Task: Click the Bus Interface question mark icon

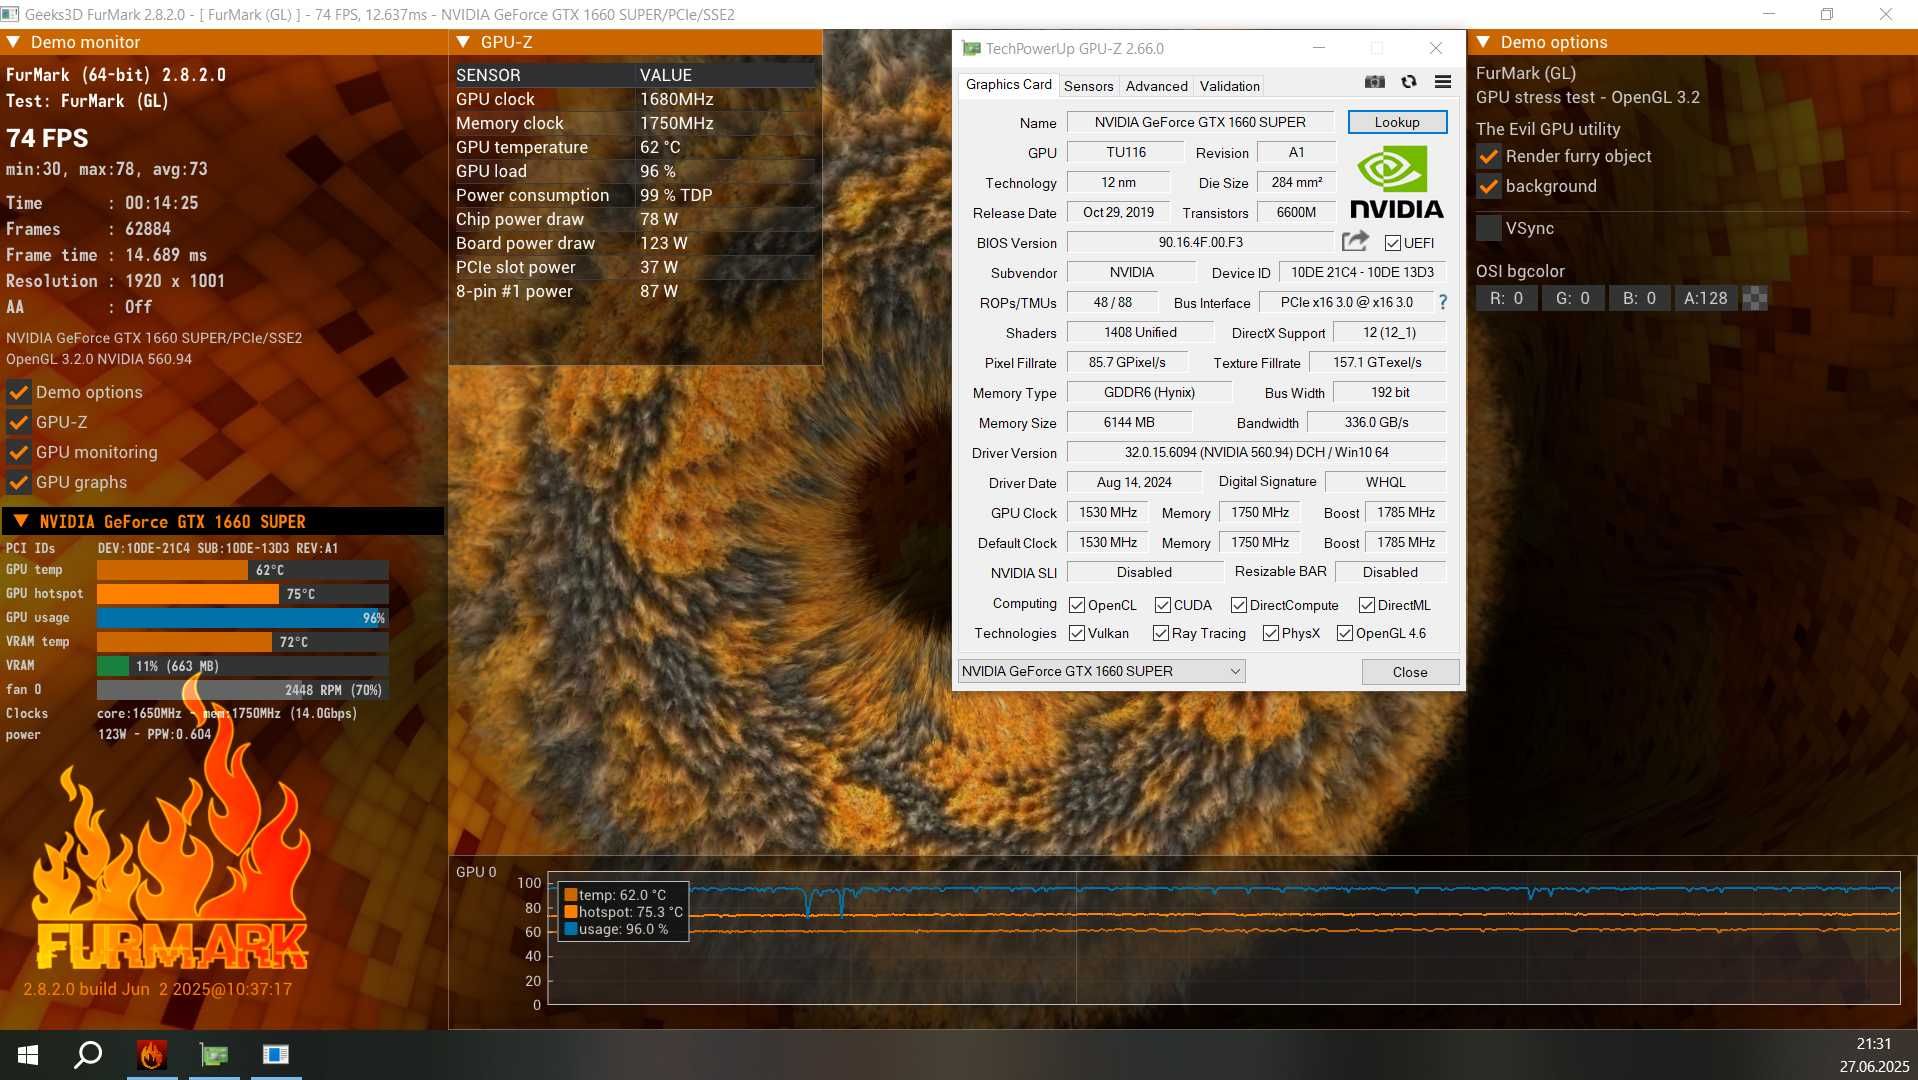Action: point(1442,302)
